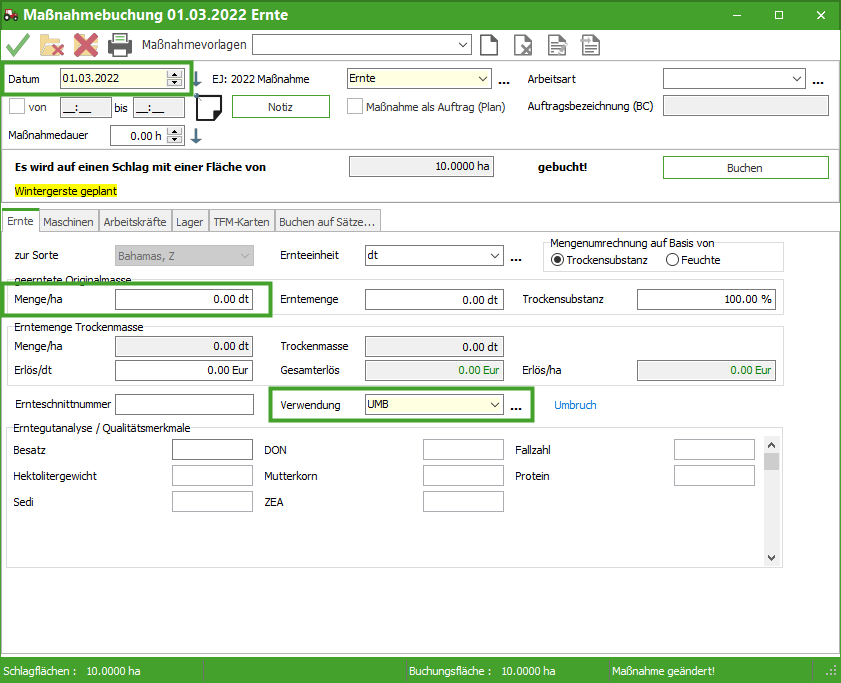Viewport: 841px width, 683px height.
Task: Switch to the Maschinen tab
Action: [x=69, y=222]
